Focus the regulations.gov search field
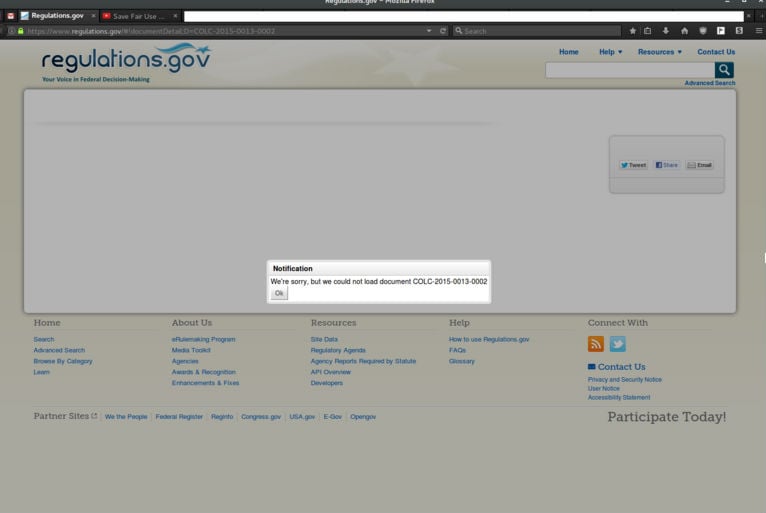This screenshot has width=766, height=513. tap(630, 70)
